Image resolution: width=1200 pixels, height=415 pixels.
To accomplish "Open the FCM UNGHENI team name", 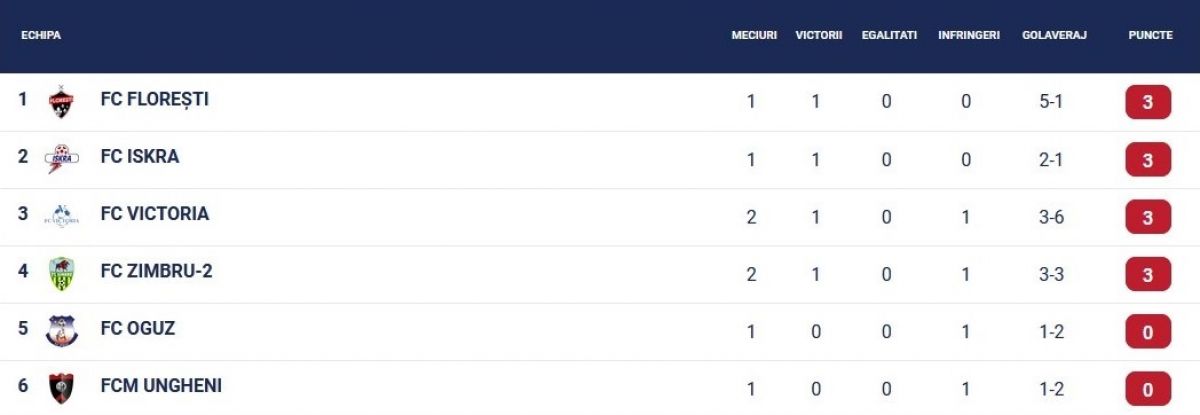I will (x=161, y=385).
